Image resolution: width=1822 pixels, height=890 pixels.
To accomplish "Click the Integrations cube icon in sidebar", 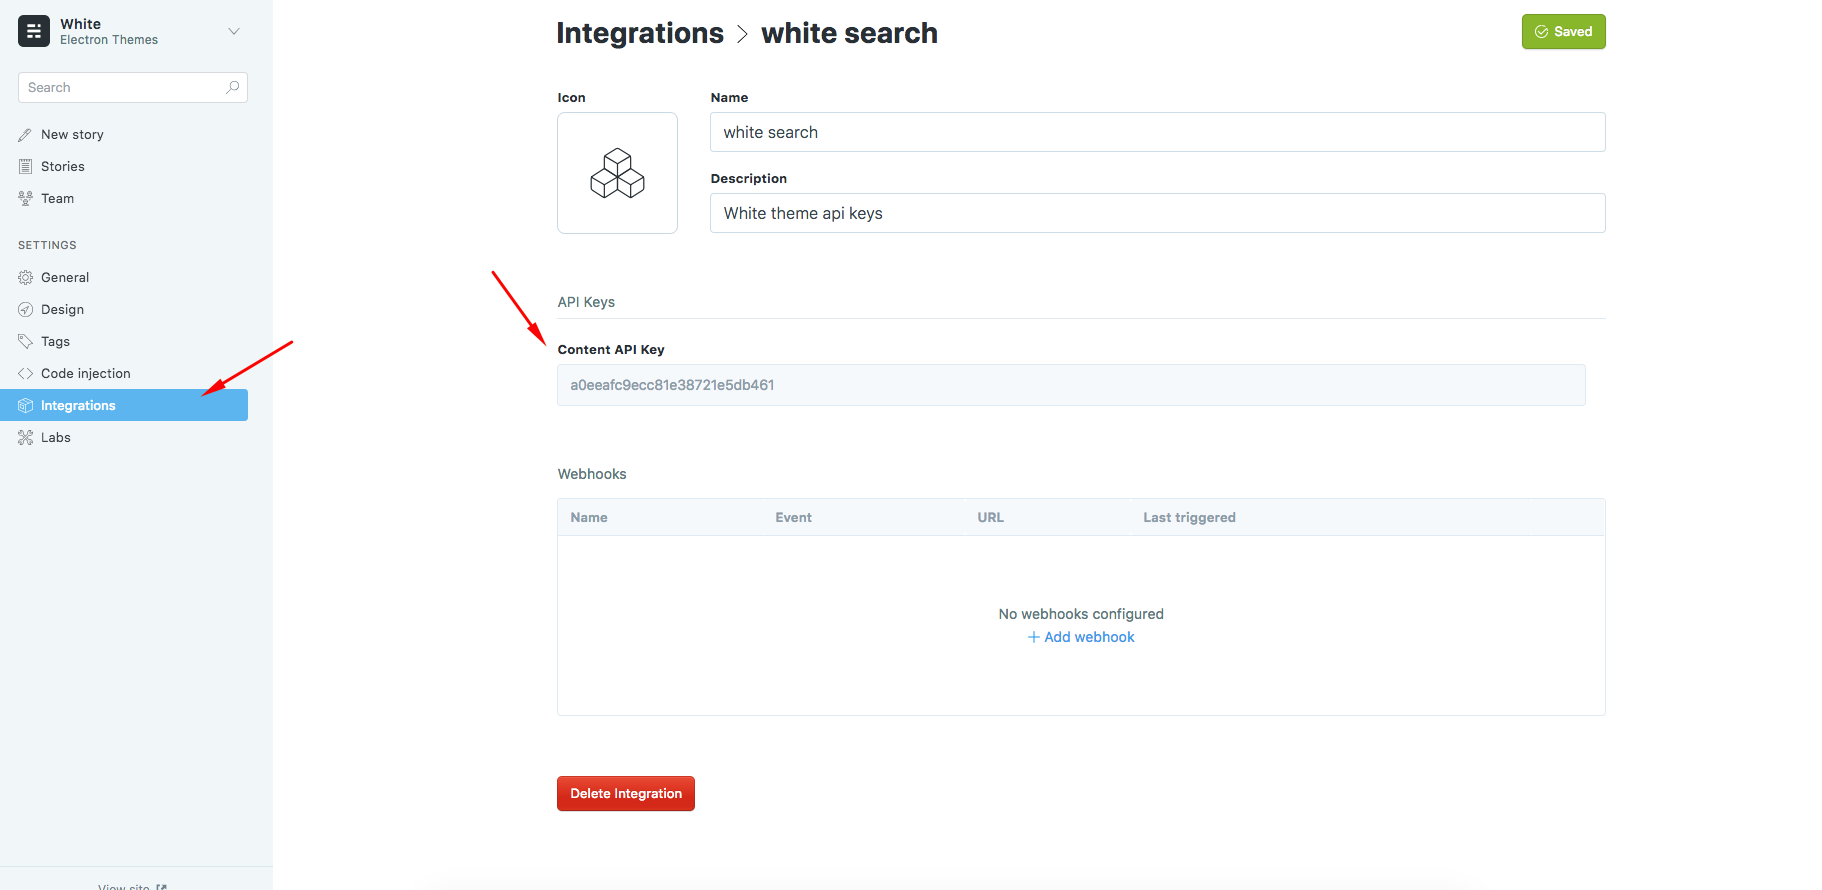I will click(25, 406).
